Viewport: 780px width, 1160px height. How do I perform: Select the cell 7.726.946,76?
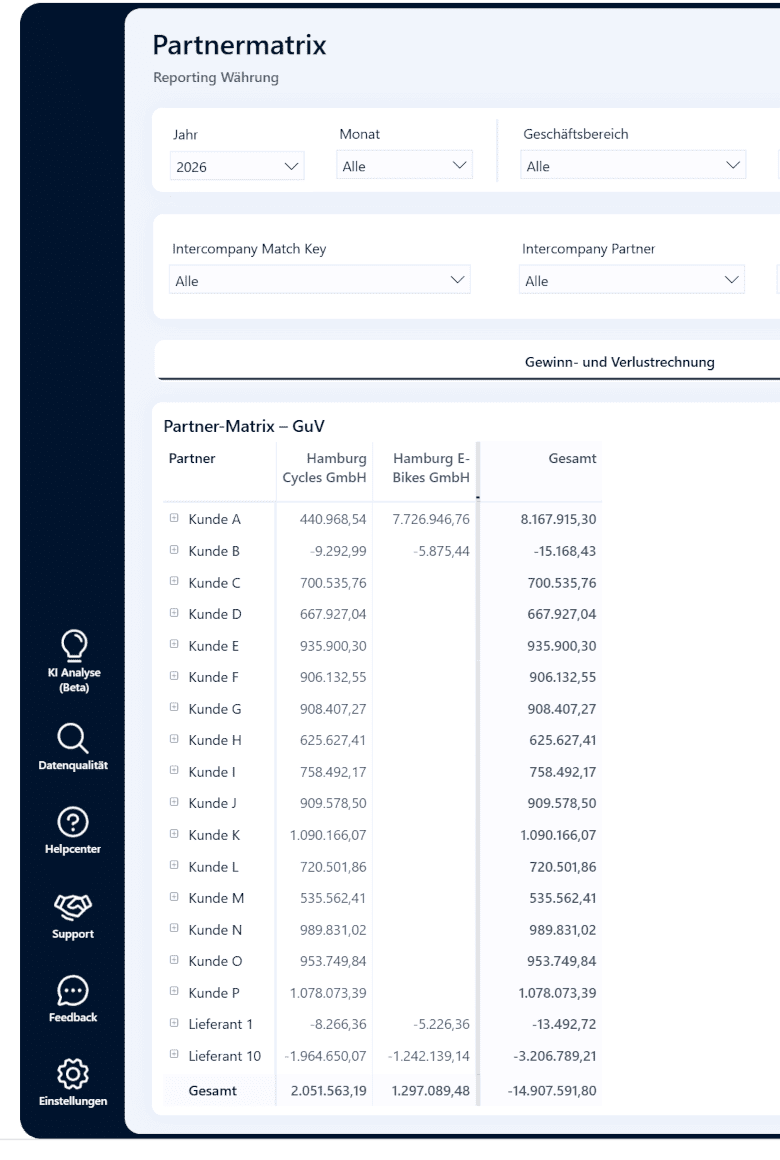(431, 519)
